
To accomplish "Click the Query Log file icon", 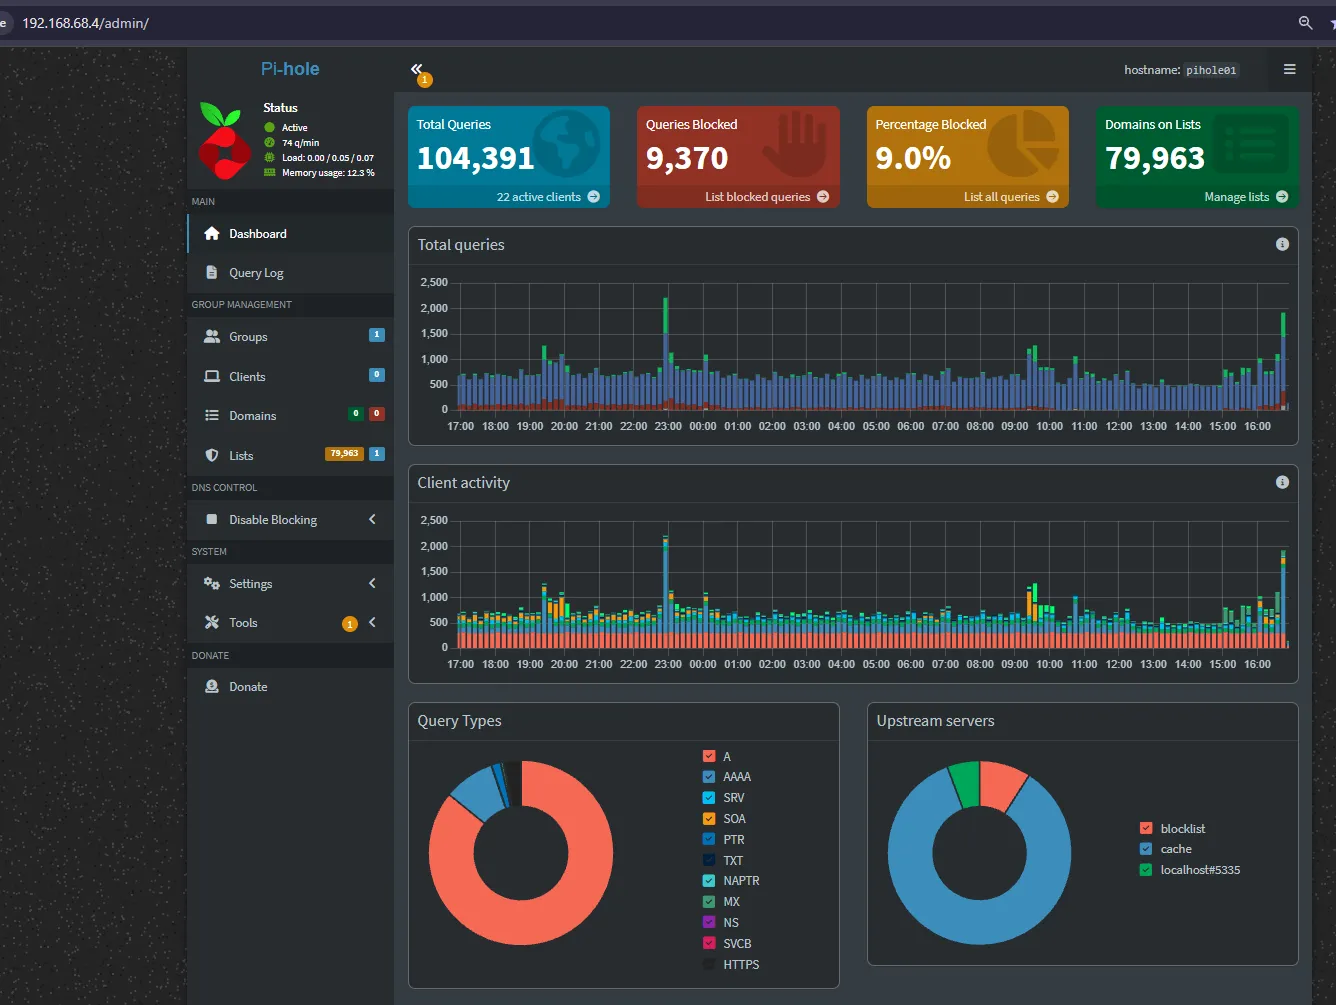I will pos(211,272).
